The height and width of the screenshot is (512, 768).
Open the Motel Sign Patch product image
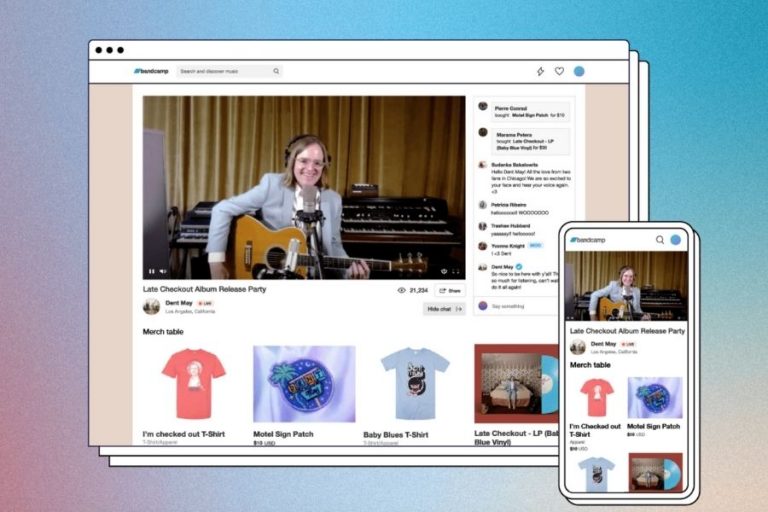pyautogui.click(x=304, y=384)
